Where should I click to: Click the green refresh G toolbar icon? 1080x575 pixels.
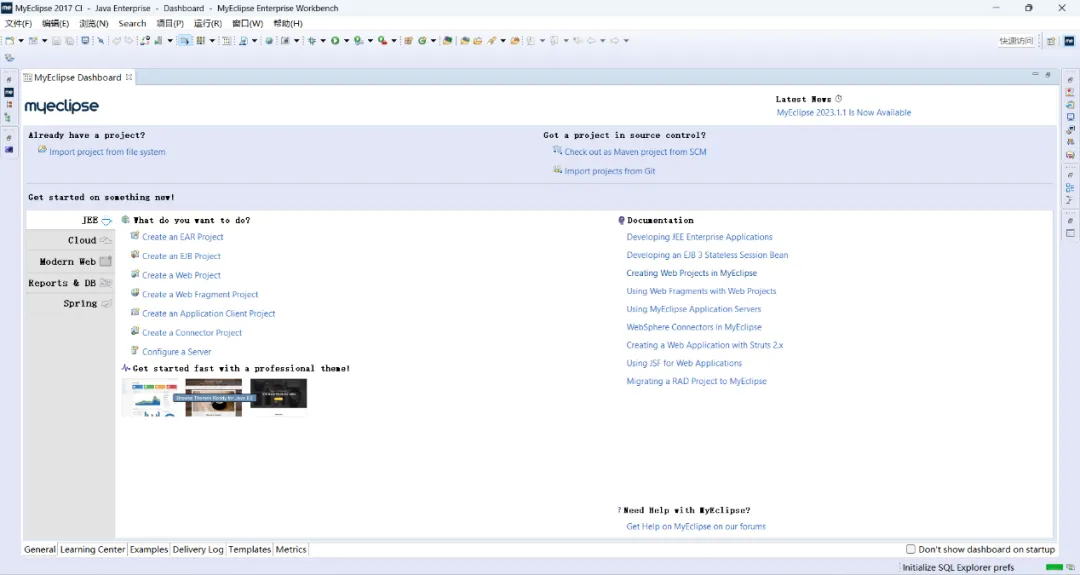422,41
